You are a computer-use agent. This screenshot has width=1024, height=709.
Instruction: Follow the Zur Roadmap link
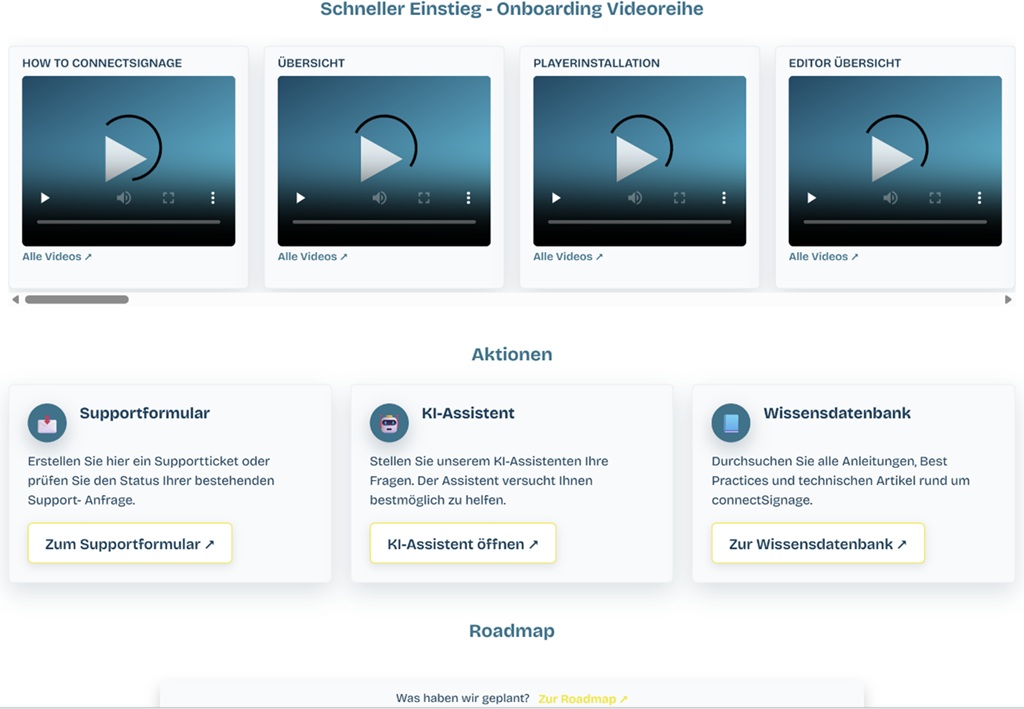tap(582, 699)
